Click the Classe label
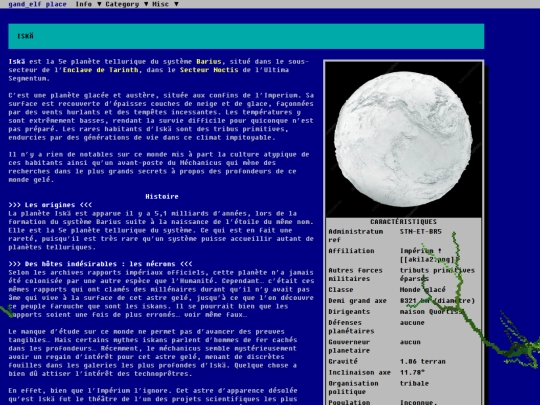The width and height of the screenshot is (540, 405). click(x=341, y=290)
